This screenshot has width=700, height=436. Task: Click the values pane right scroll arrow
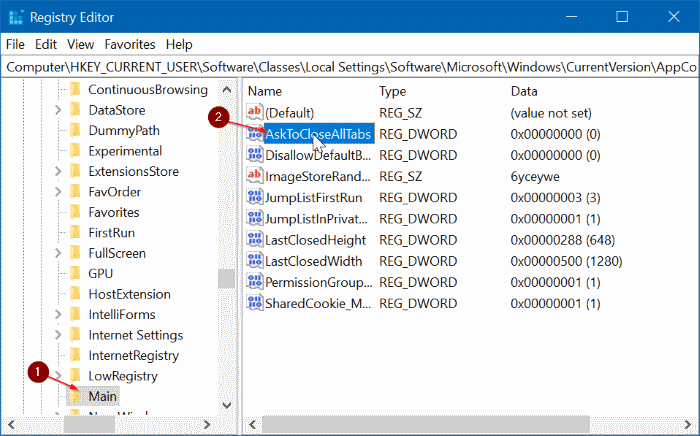tap(687, 424)
